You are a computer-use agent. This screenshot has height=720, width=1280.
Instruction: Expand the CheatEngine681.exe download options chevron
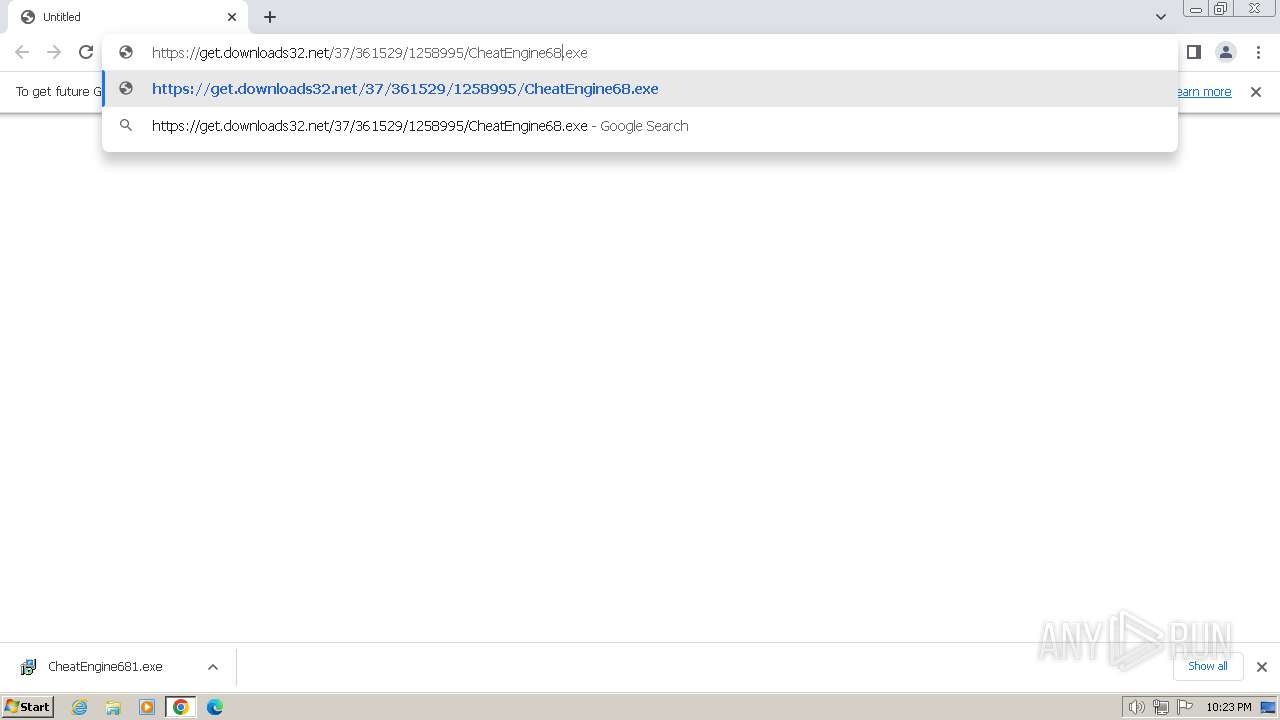[212, 667]
